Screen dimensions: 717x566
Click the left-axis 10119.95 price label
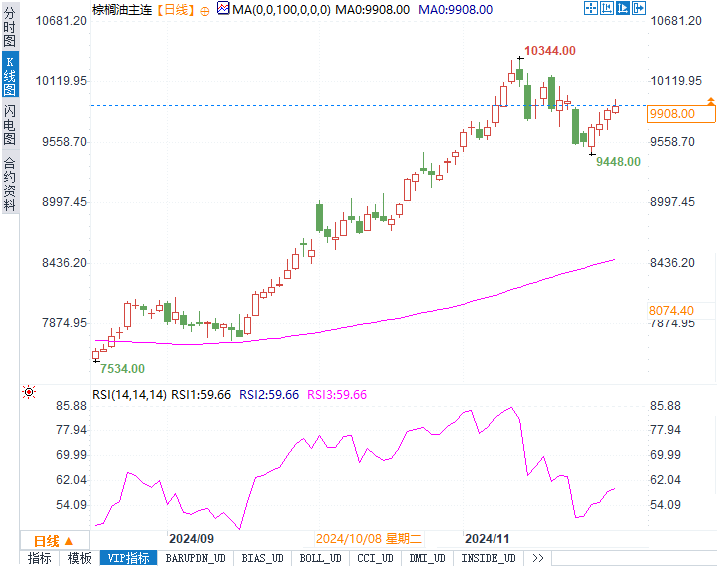[61, 81]
